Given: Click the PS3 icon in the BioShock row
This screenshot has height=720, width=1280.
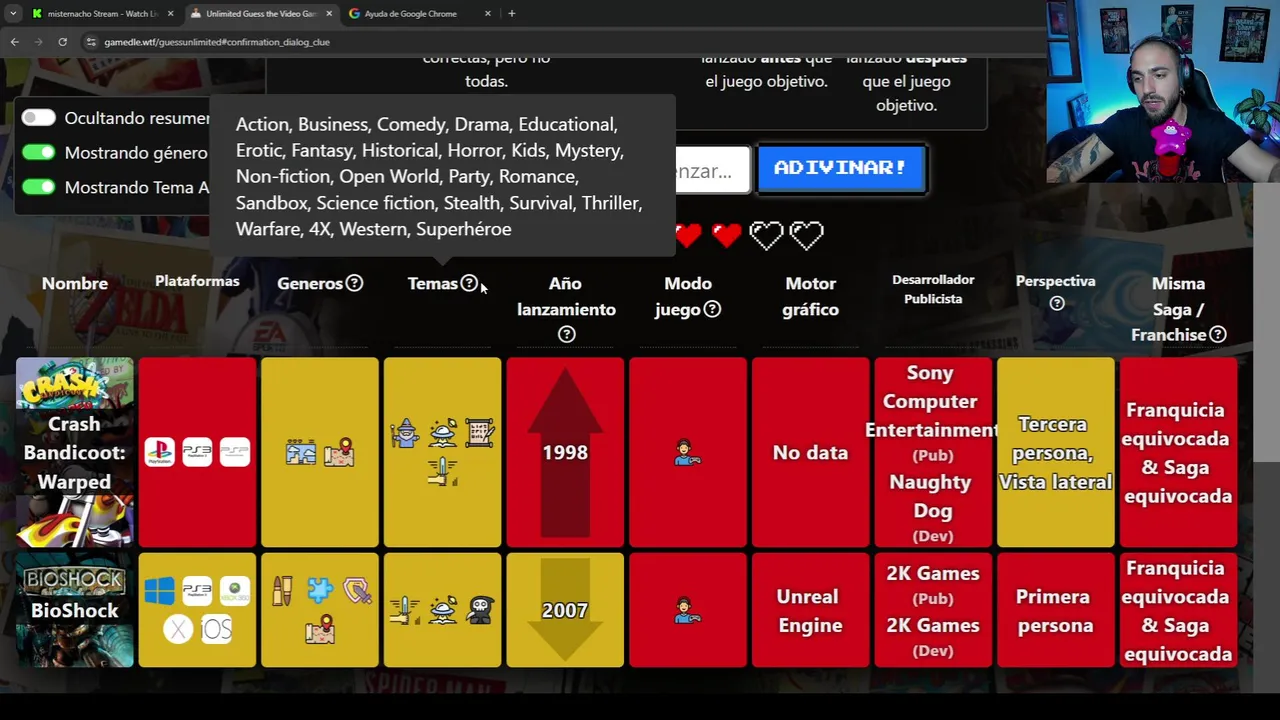Looking at the screenshot, I should [197, 591].
